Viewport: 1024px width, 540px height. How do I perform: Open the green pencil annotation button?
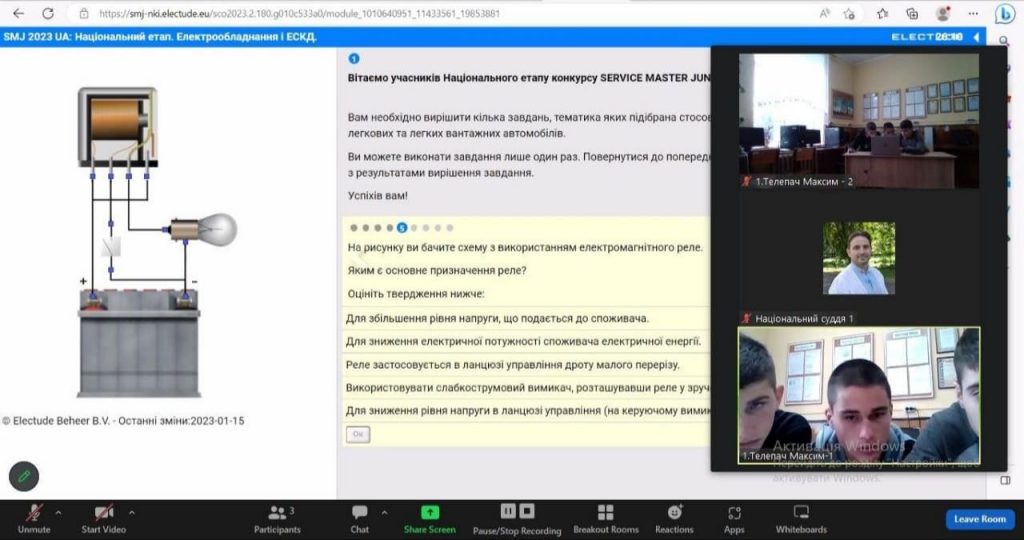point(24,476)
